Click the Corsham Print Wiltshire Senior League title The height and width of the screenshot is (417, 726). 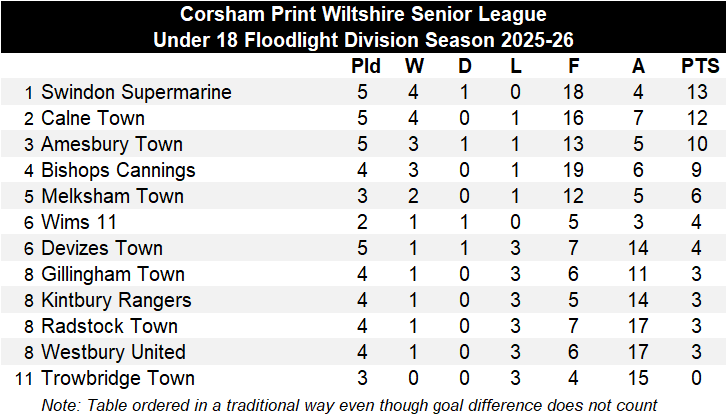coord(363,15)
